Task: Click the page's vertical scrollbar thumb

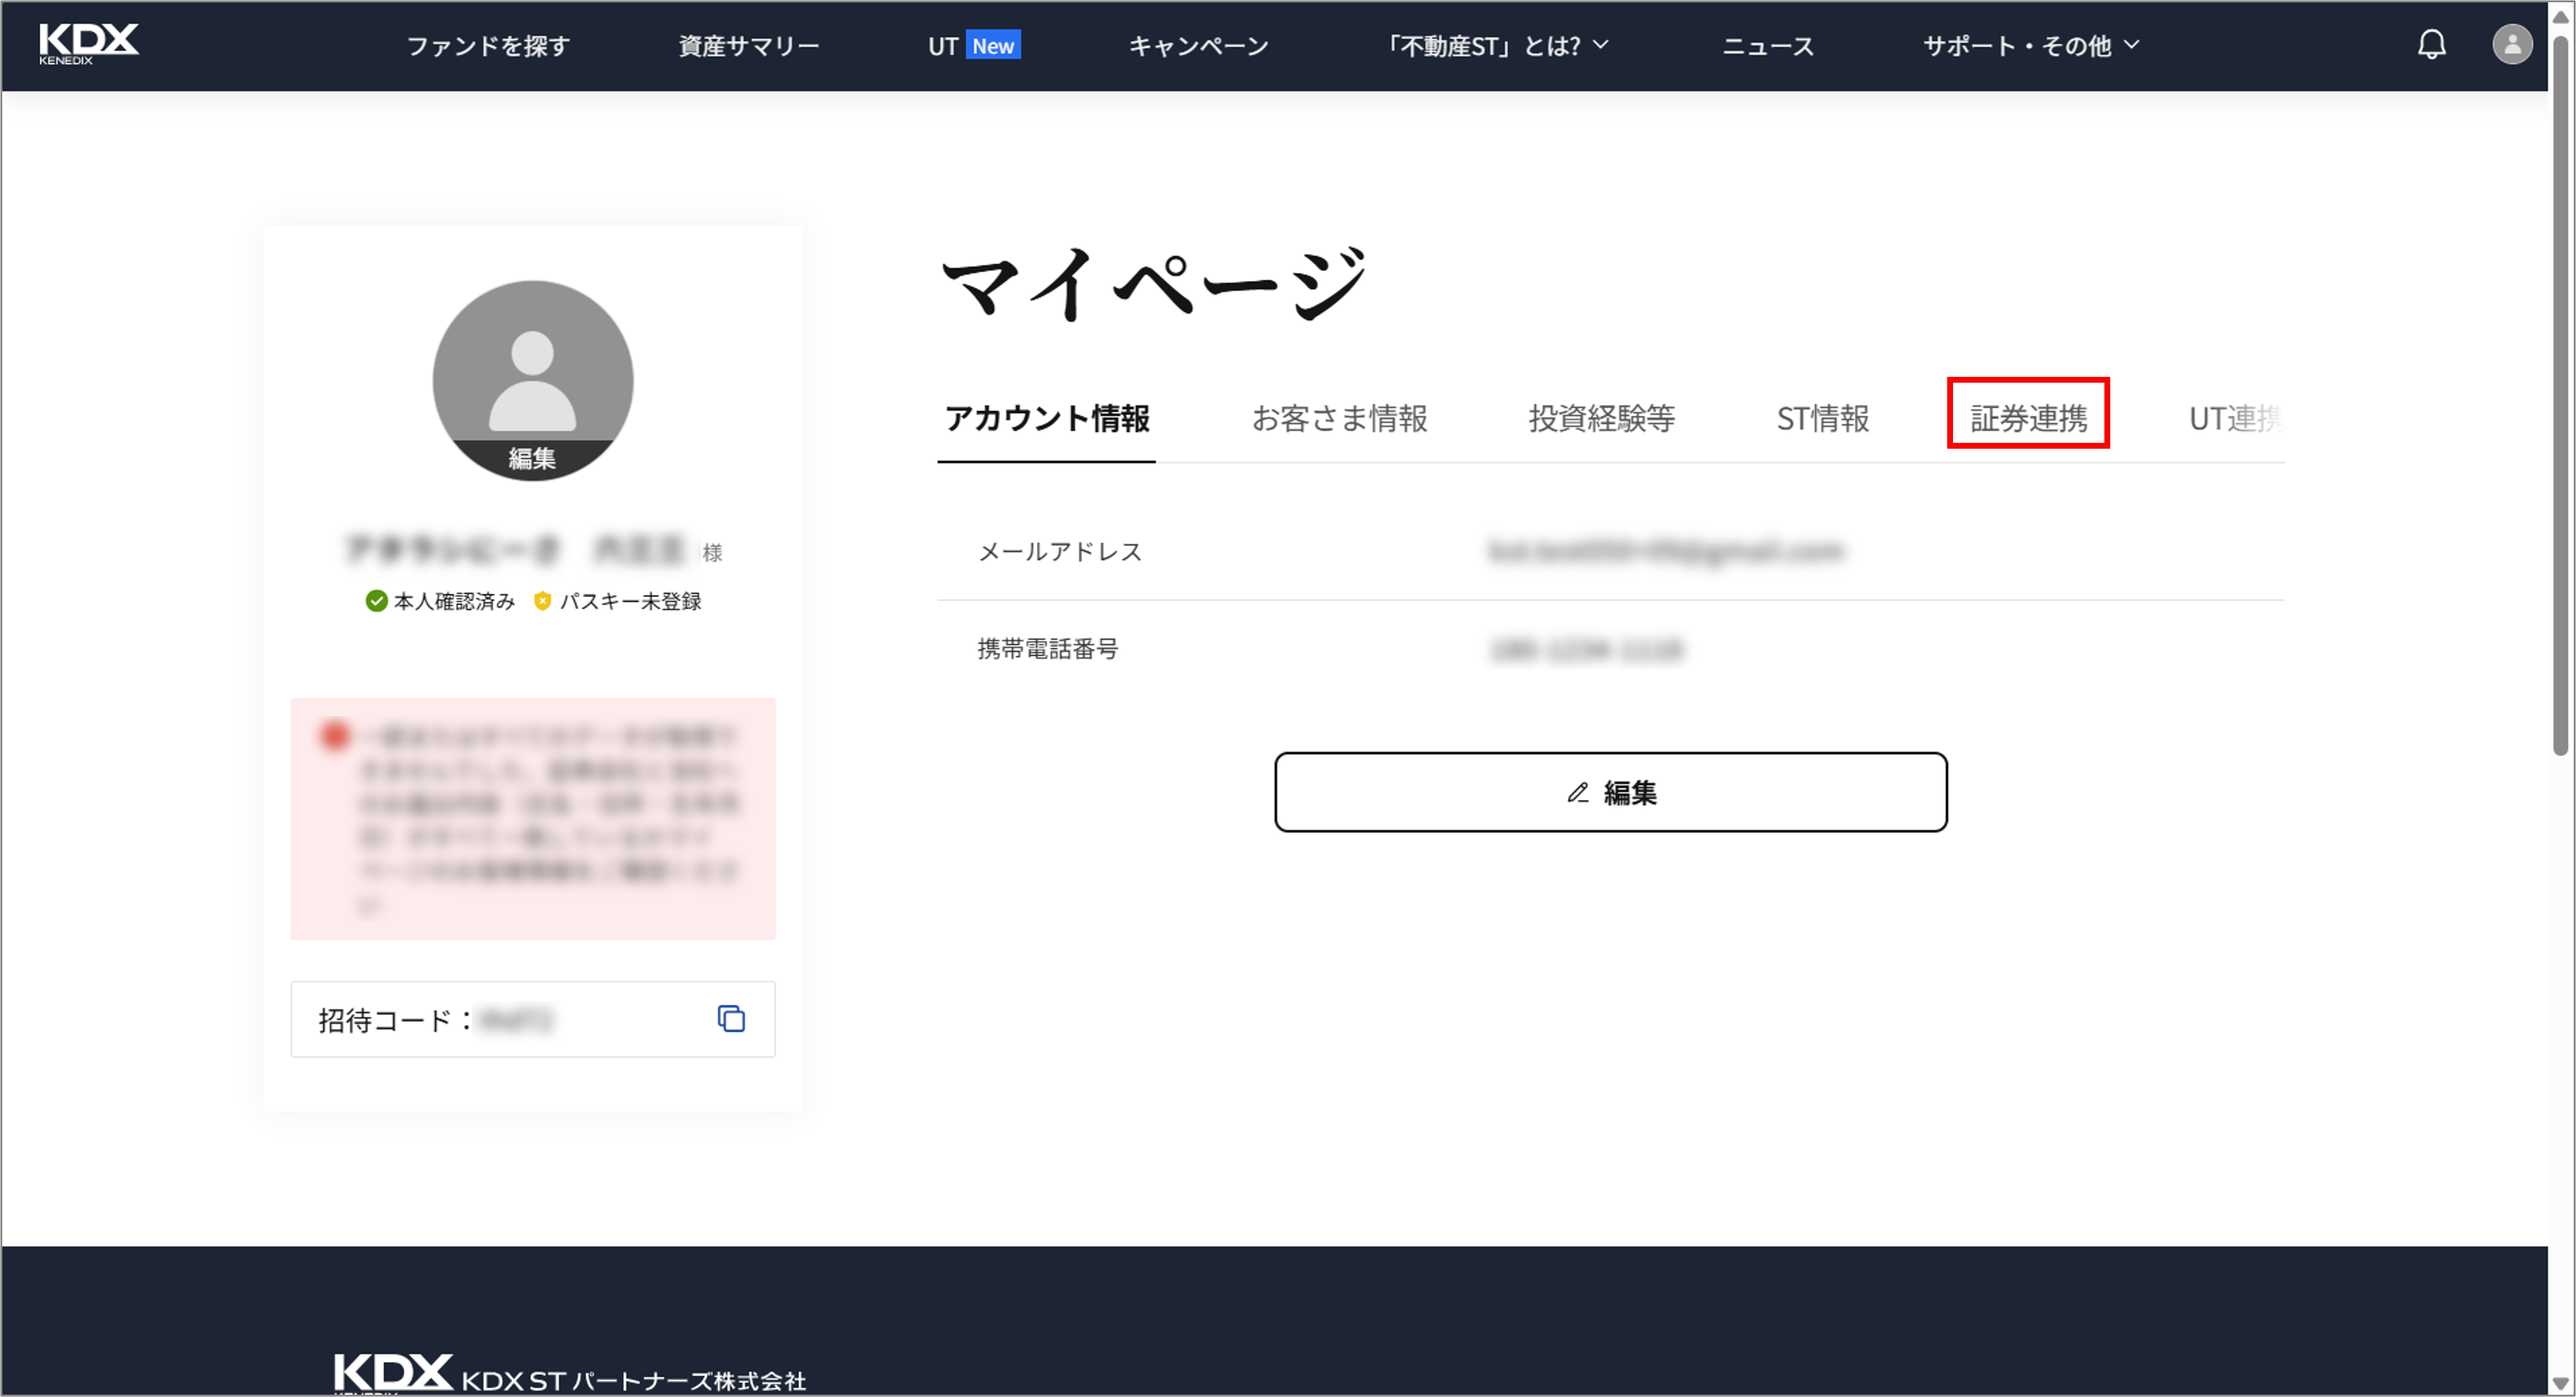Action: tap(2560, 395)
